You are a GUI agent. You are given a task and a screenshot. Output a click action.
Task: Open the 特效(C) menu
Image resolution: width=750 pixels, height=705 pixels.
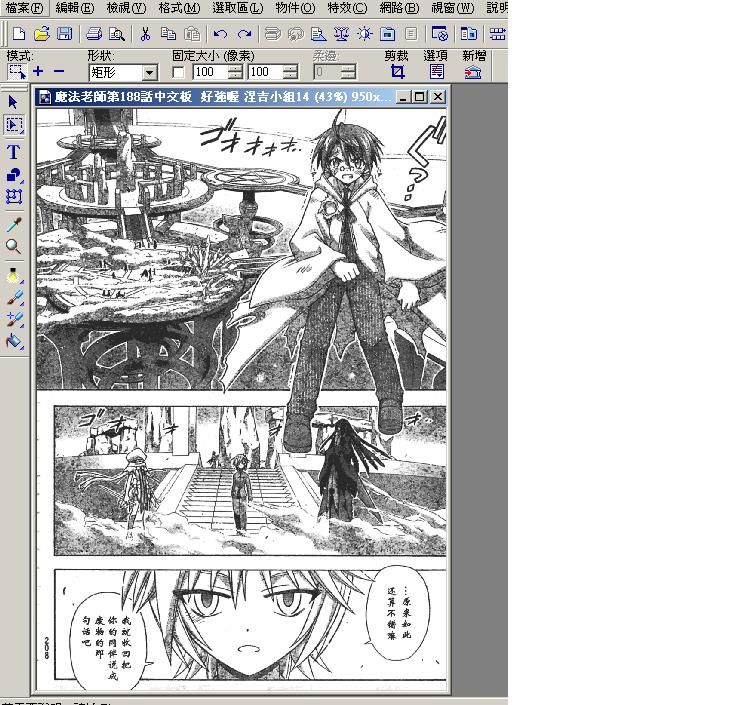tap(347, 8)
